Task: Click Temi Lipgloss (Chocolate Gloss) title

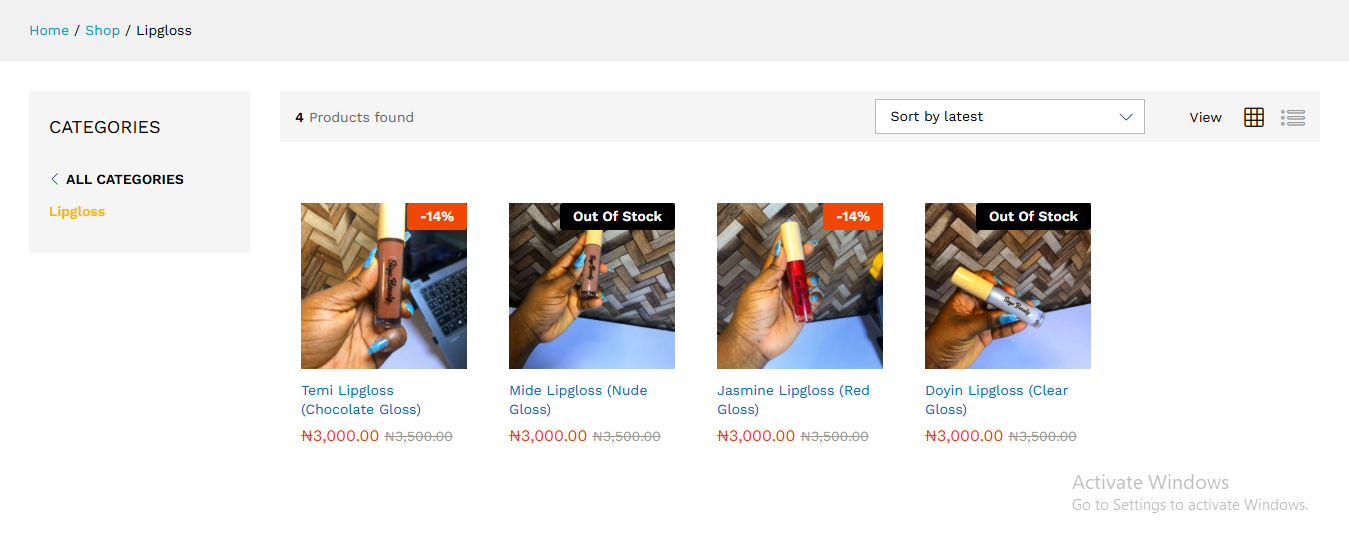Action: pyautogui.click(x=361, y=400)
